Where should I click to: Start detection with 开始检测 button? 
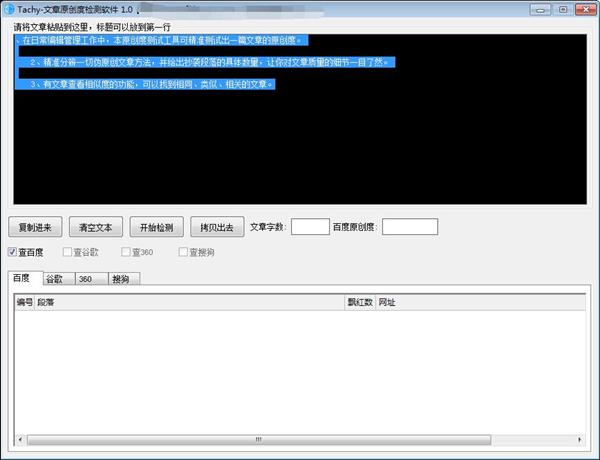tap(157, 227)
